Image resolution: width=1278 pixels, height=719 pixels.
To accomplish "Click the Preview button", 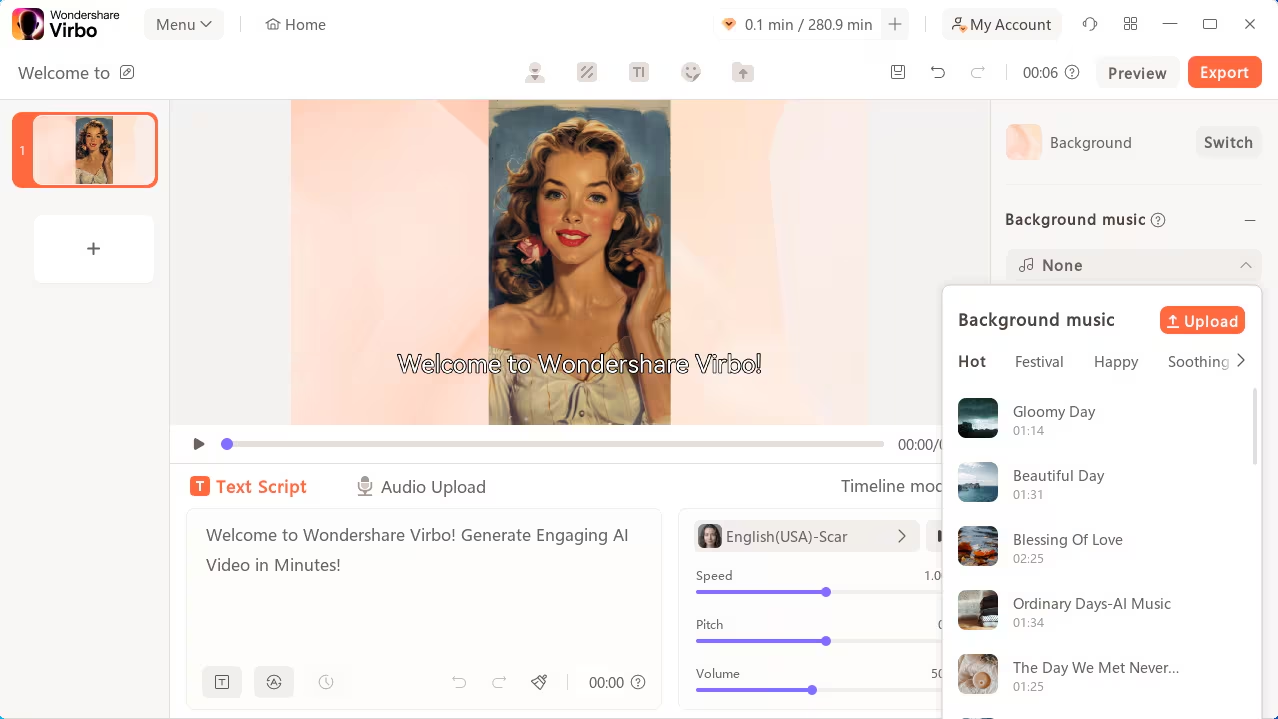I will click(1137, 72).
